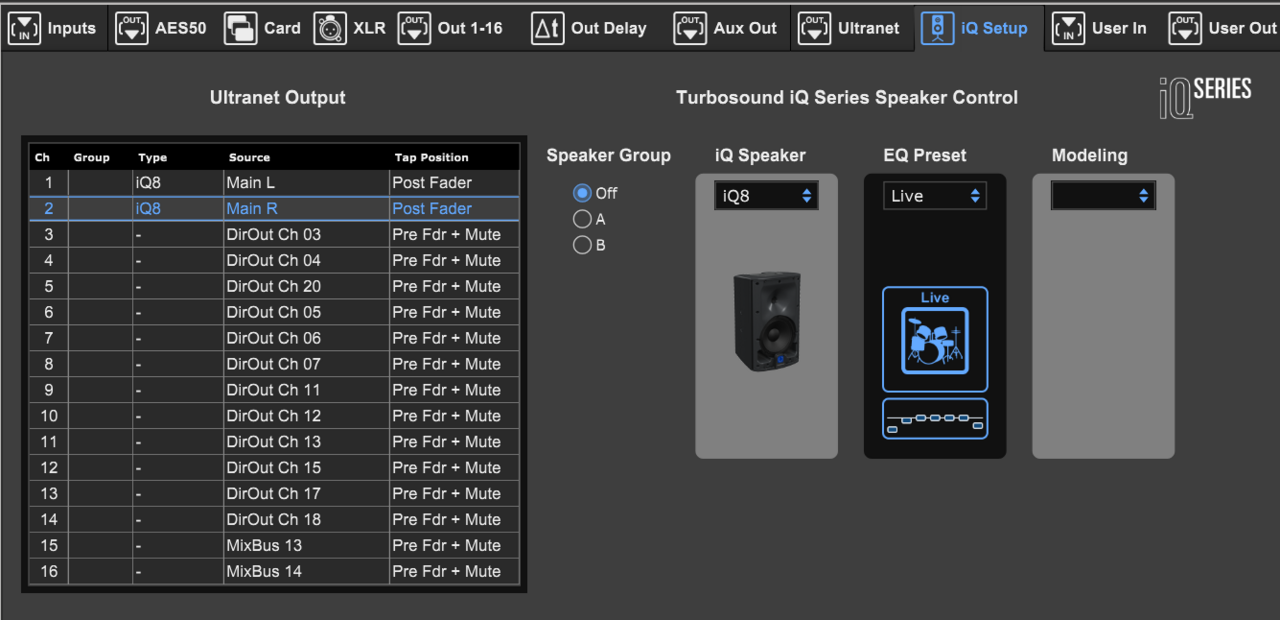This screenshot has width=1280, height=620.
Task: Click the Inputs tab IN icon
Action: [24, 28]
